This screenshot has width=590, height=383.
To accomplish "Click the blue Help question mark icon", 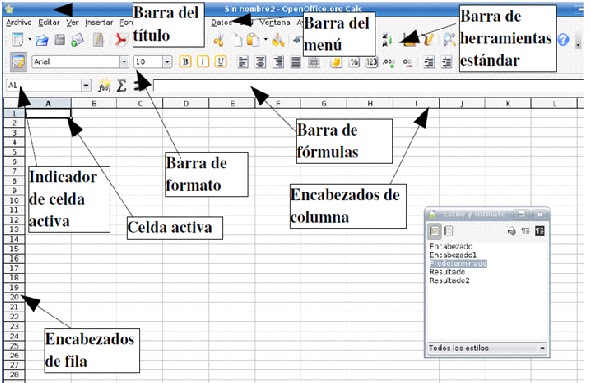I will pos(563,40).
